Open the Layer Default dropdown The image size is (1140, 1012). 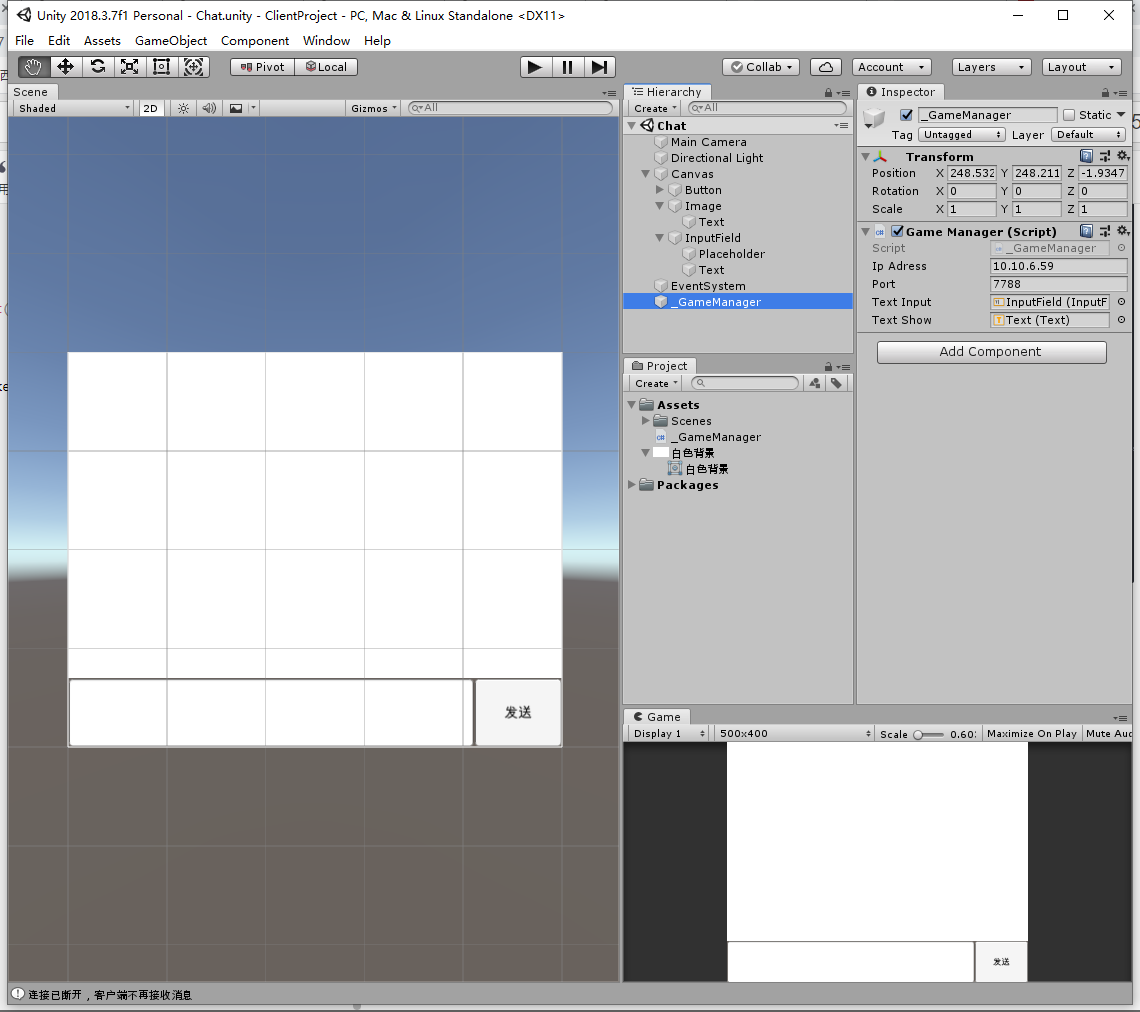tap(1088, 134)
